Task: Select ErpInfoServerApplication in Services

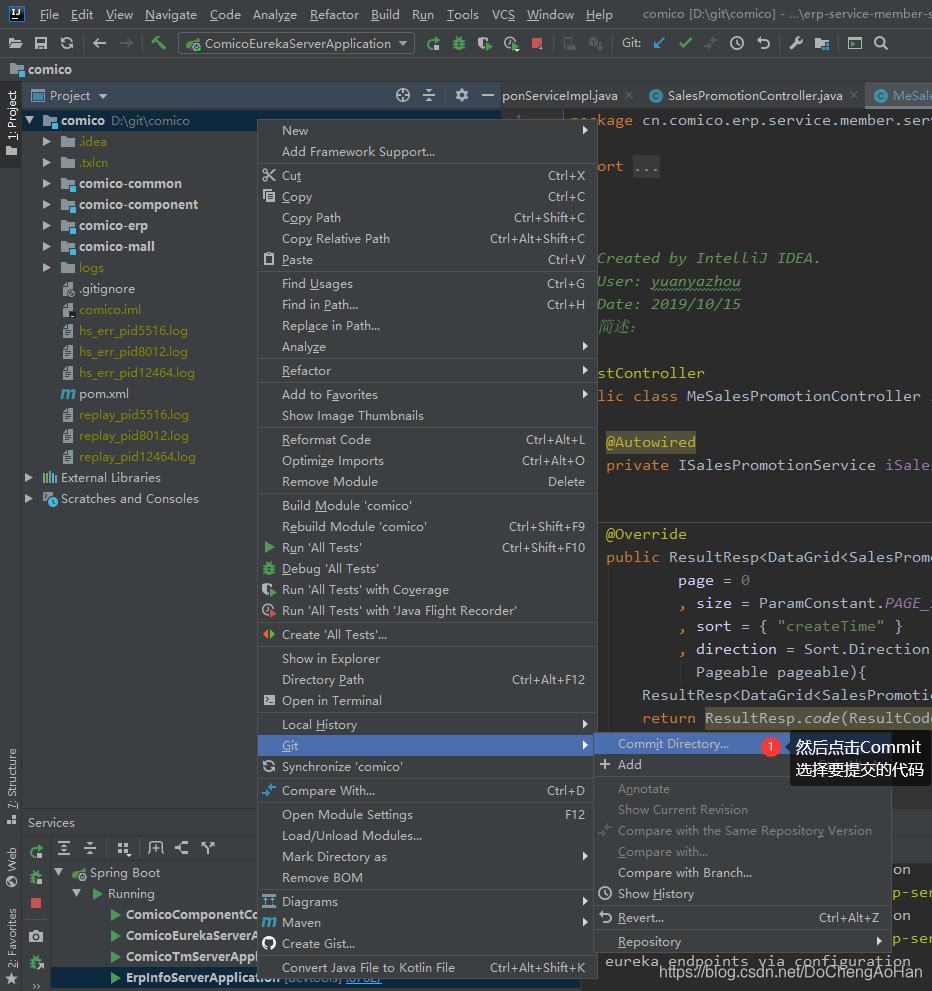Action: [202, 978]
